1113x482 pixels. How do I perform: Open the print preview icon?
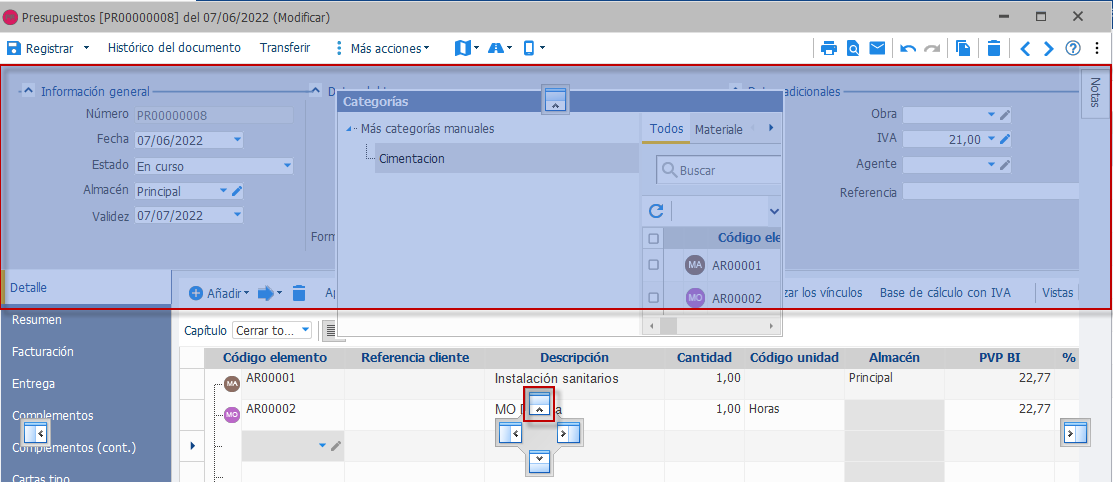853,48
